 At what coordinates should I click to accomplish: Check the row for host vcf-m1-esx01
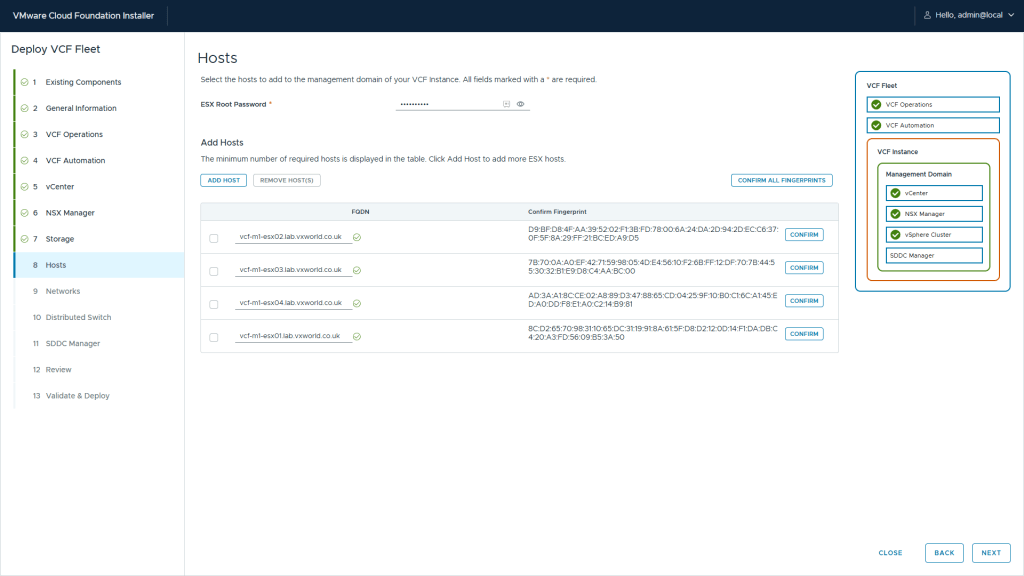214,337
